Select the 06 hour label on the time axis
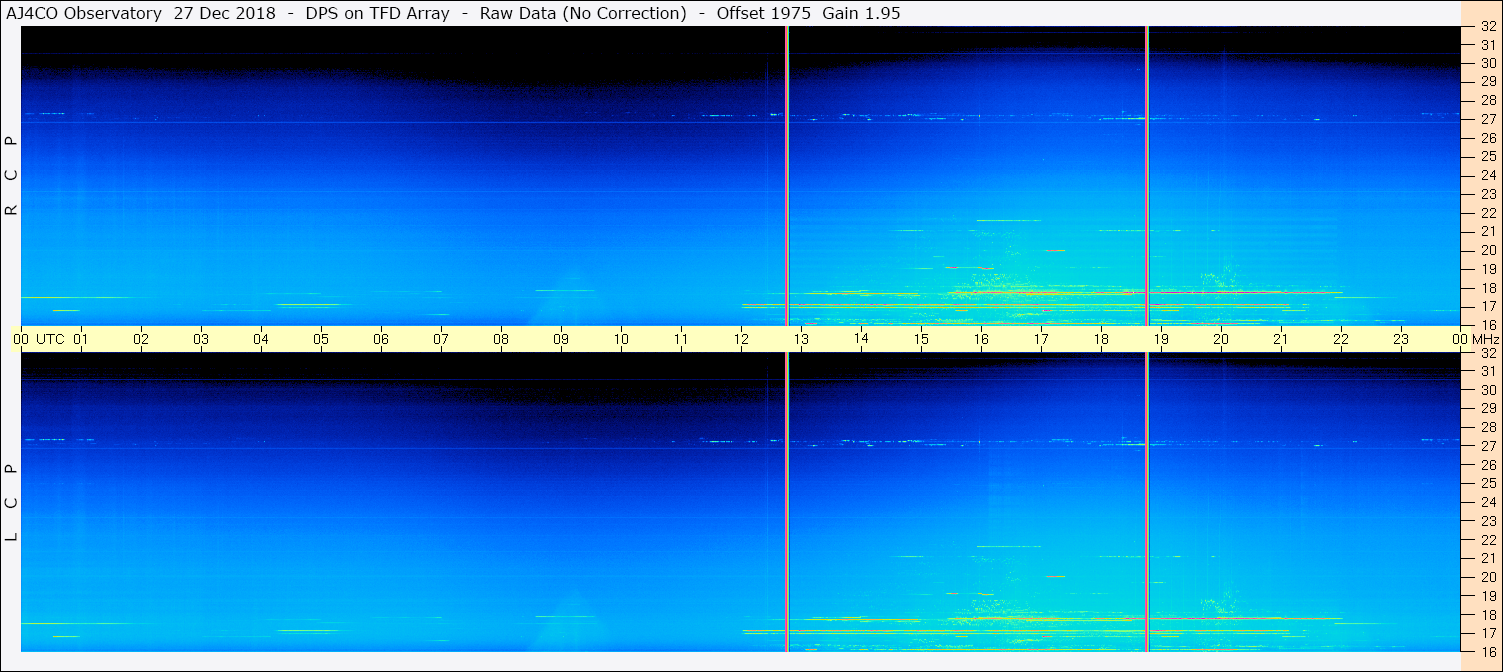 [x=381, y=339]
